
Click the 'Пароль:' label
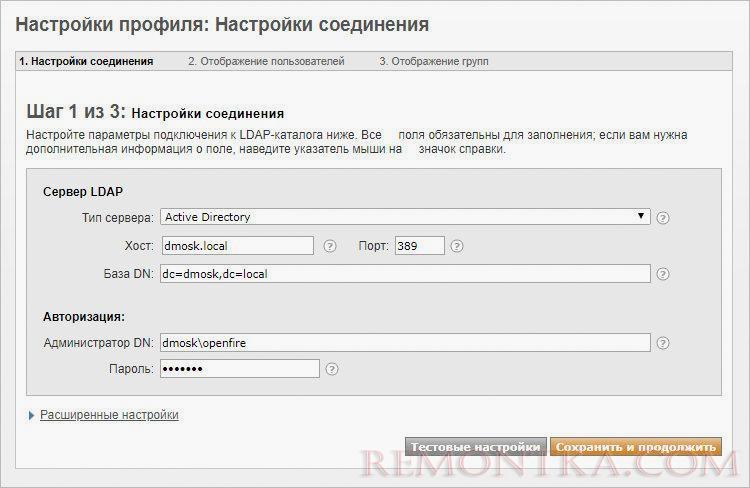point(132,369)
